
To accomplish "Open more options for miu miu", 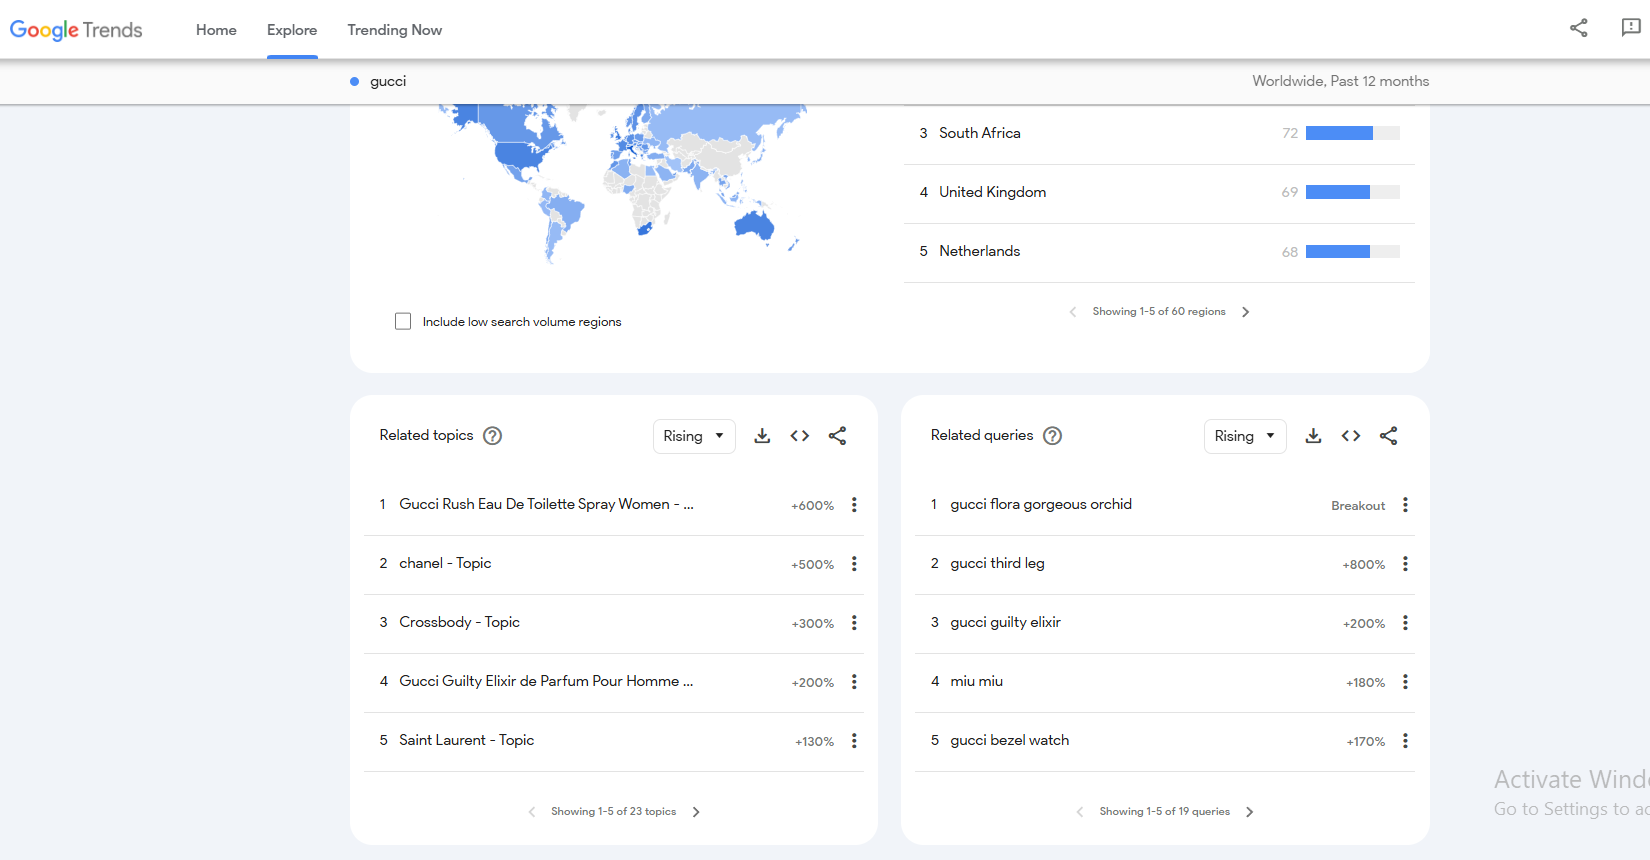I will pos(1405,682).
